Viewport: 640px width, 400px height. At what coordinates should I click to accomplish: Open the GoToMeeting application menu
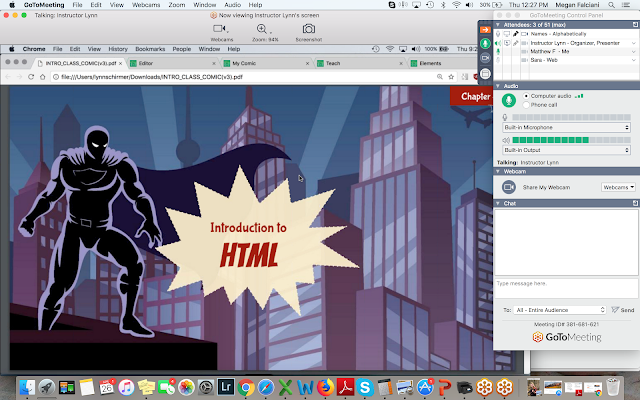(44, 5)
